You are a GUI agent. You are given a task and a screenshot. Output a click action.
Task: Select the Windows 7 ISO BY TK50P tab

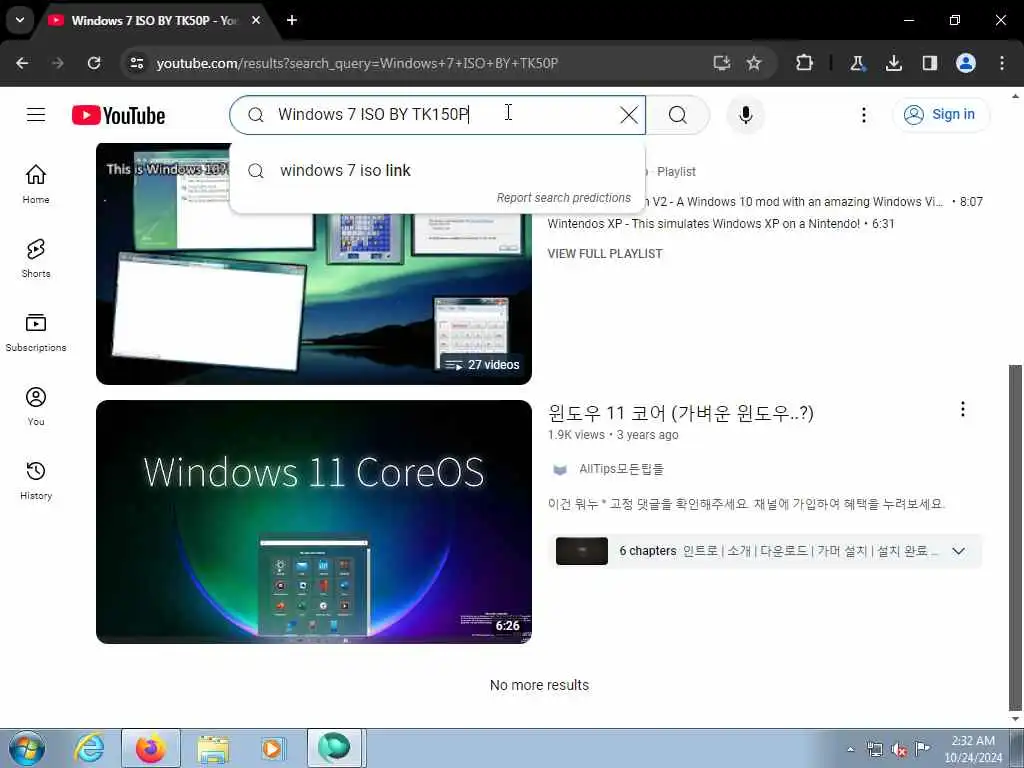coord(154,21)
